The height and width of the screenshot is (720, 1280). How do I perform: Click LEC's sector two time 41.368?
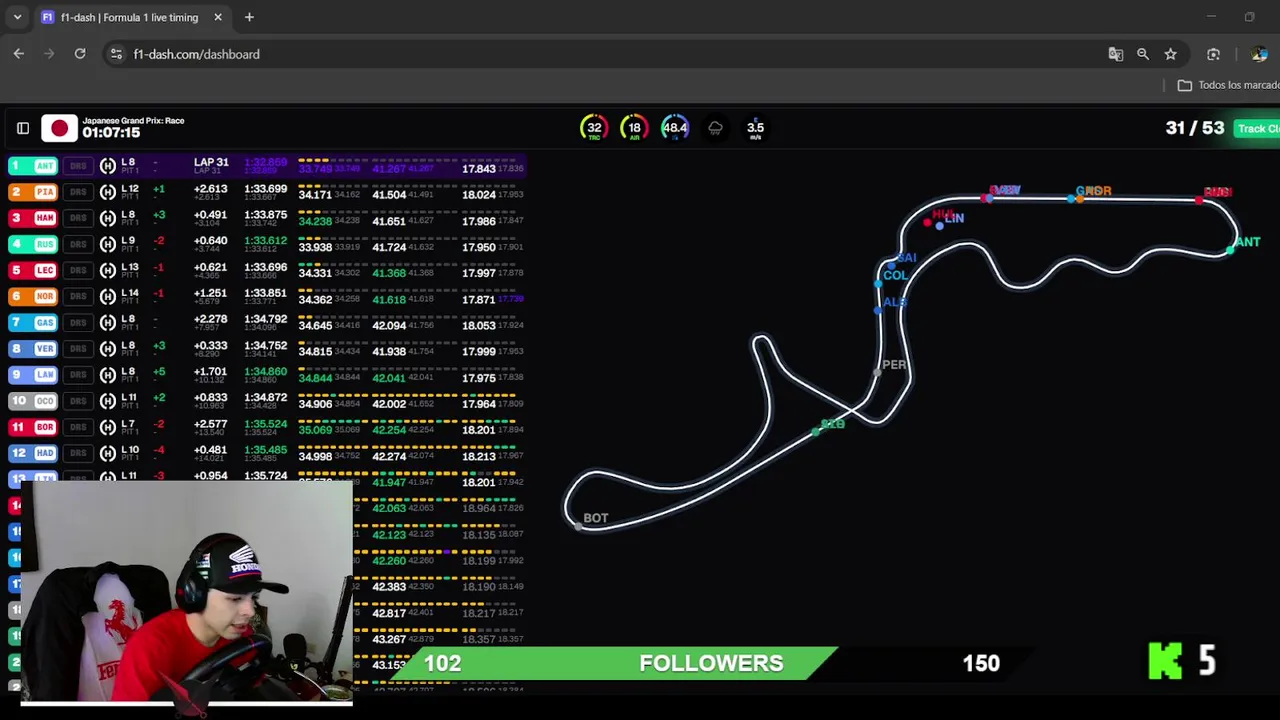[388, 273]
